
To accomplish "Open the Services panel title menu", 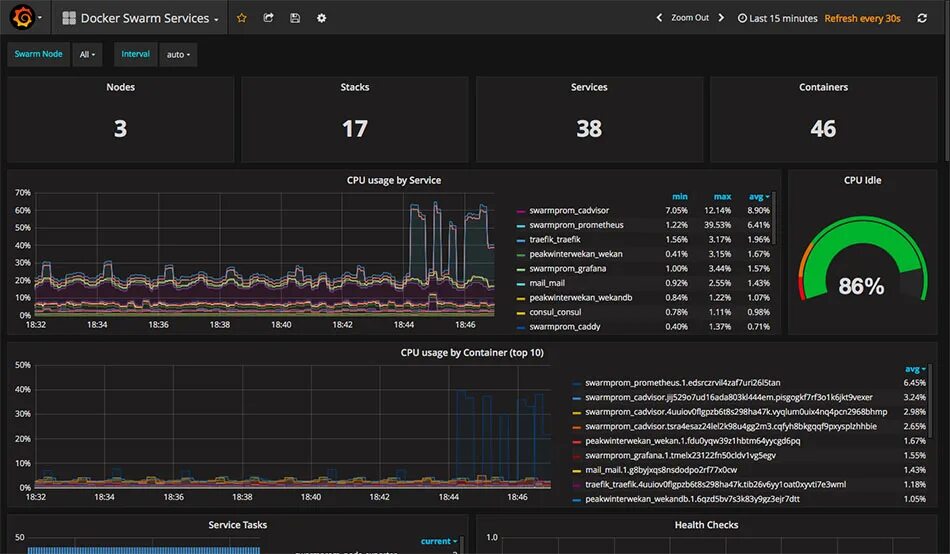I will (x=589, y=87).
